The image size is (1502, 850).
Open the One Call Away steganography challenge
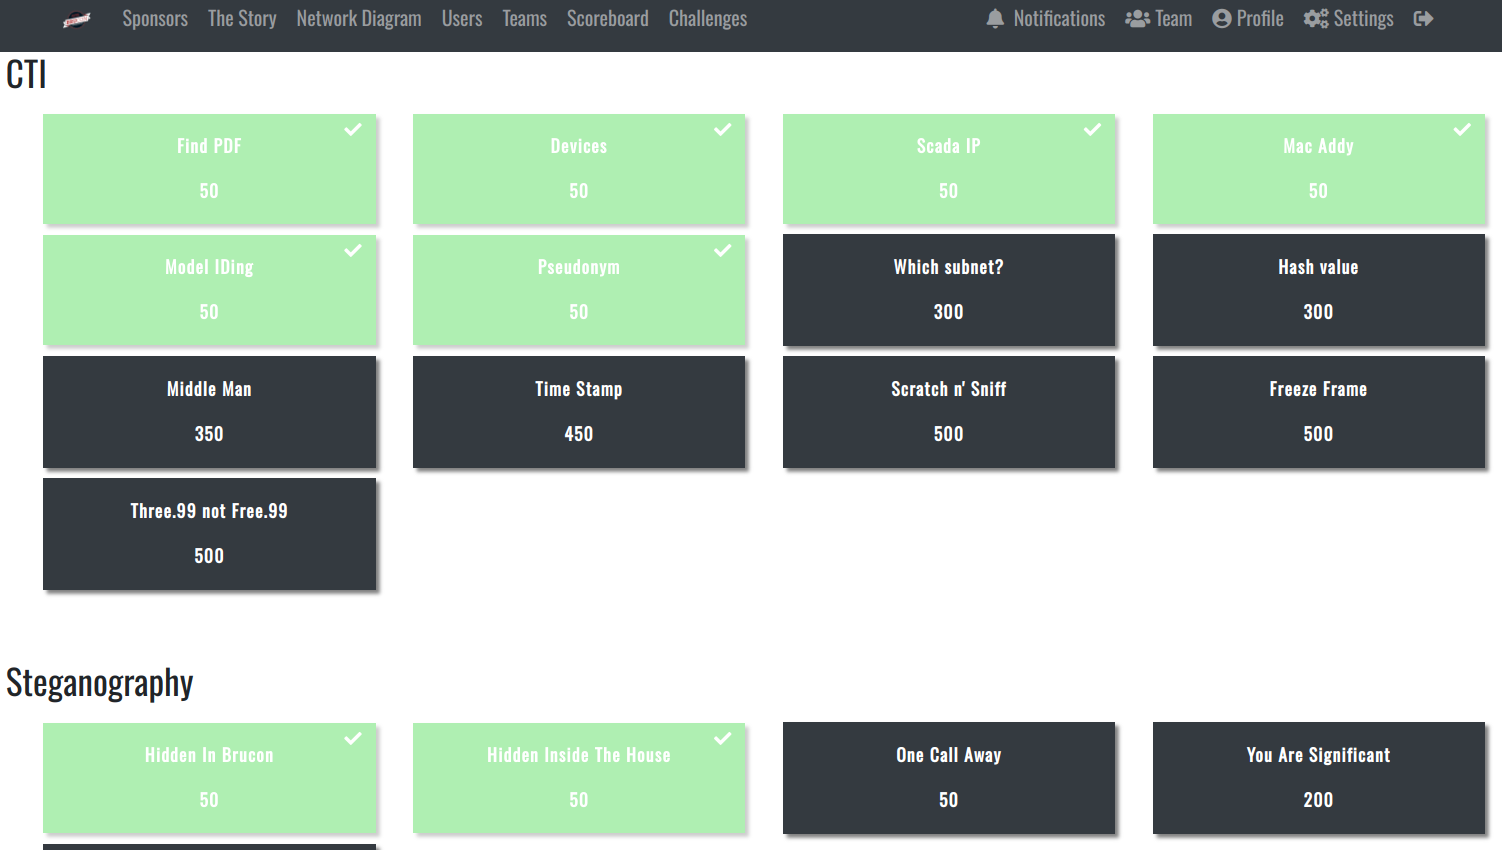click(948, 778)
